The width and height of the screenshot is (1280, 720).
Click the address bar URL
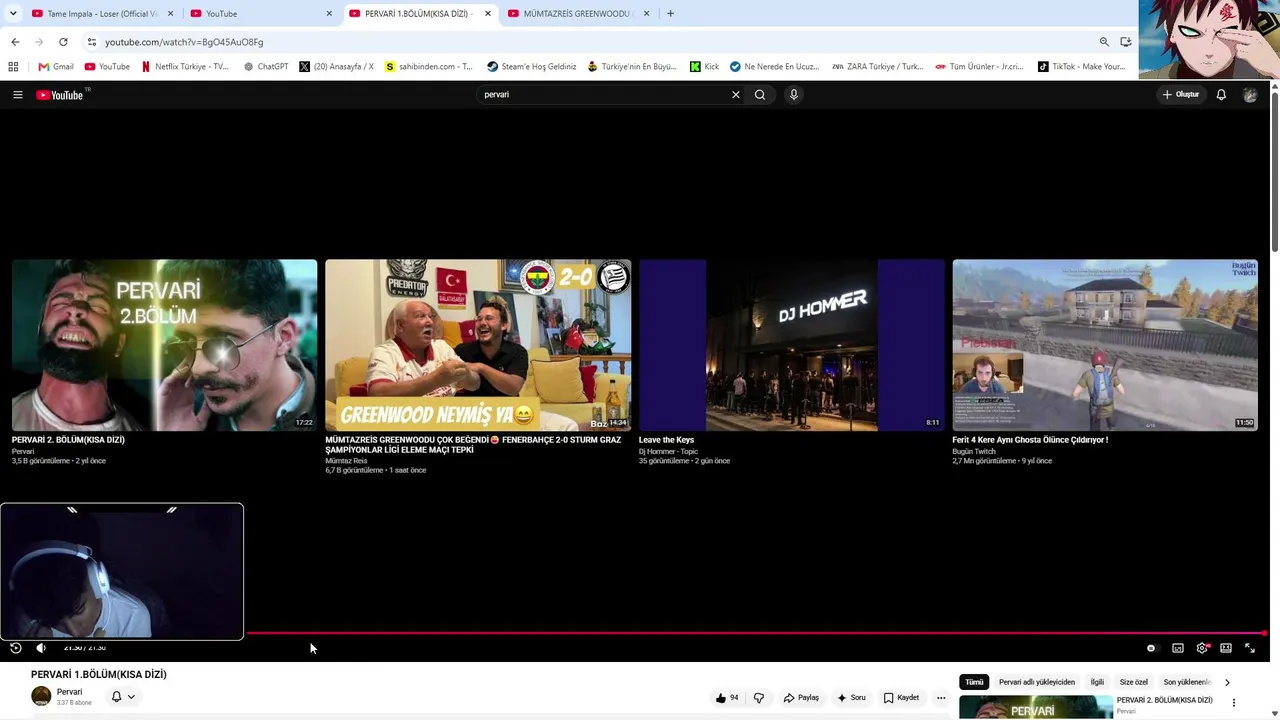[184, 42]
